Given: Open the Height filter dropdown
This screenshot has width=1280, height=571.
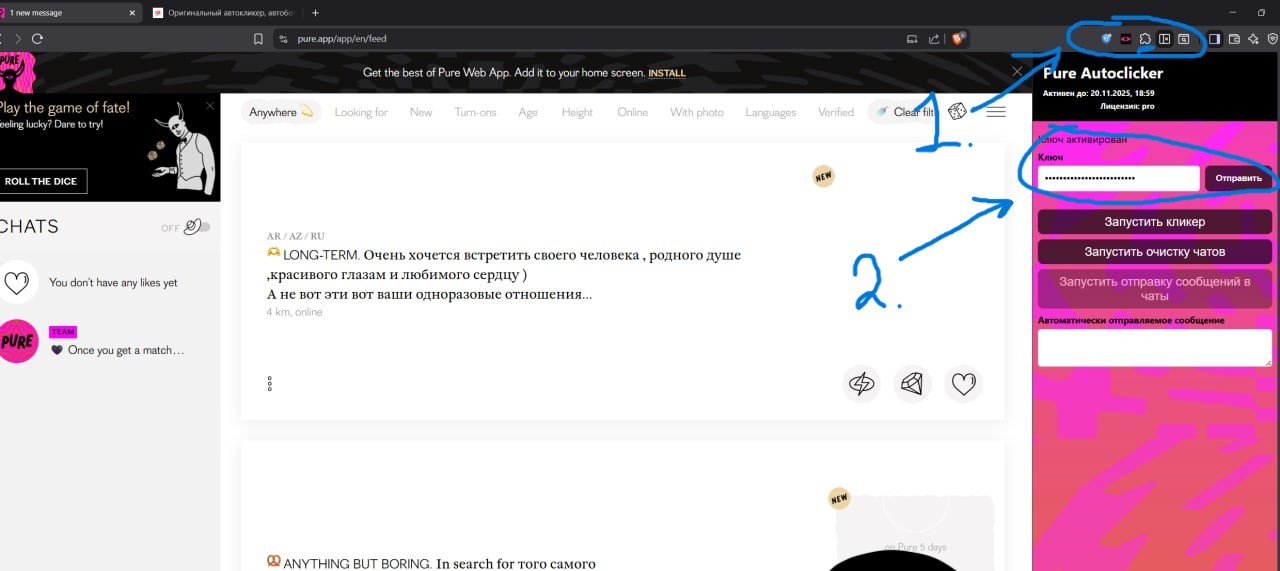Looking at the screenshot, I should click(x=577, y=112).
